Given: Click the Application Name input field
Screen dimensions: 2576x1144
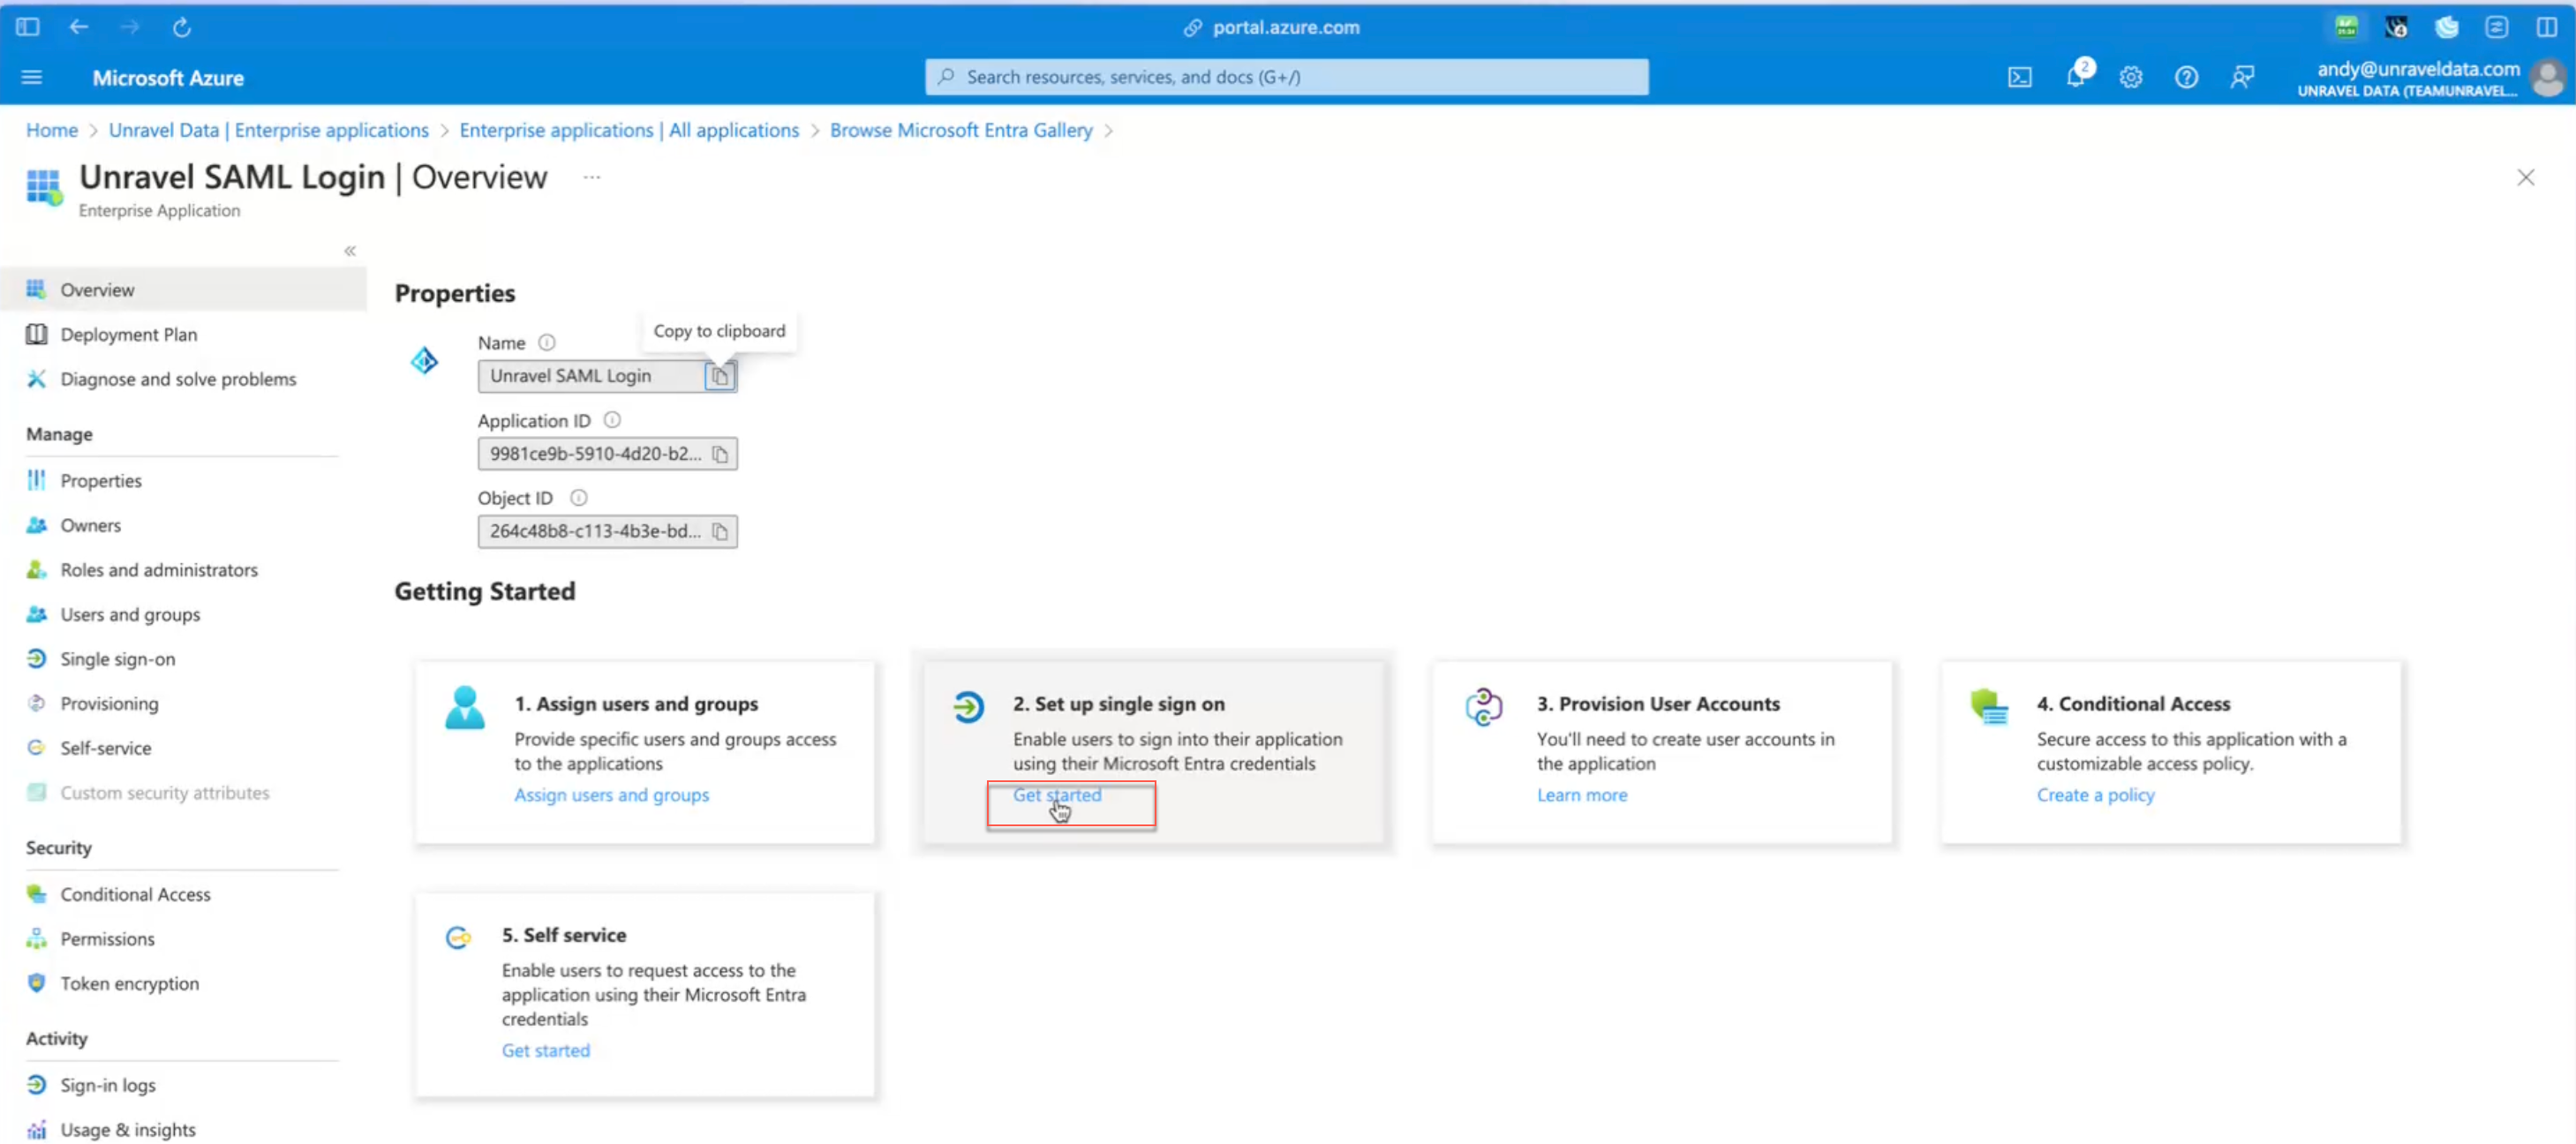Looking at the screenshot, I should coord(593,375).
